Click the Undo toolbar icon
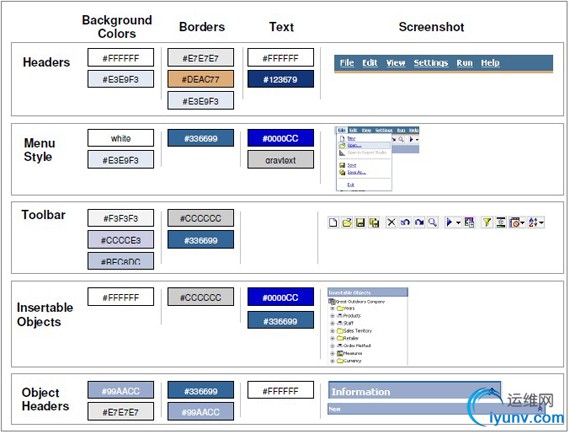The image size is (570, 434). click(x=405, y=222)
